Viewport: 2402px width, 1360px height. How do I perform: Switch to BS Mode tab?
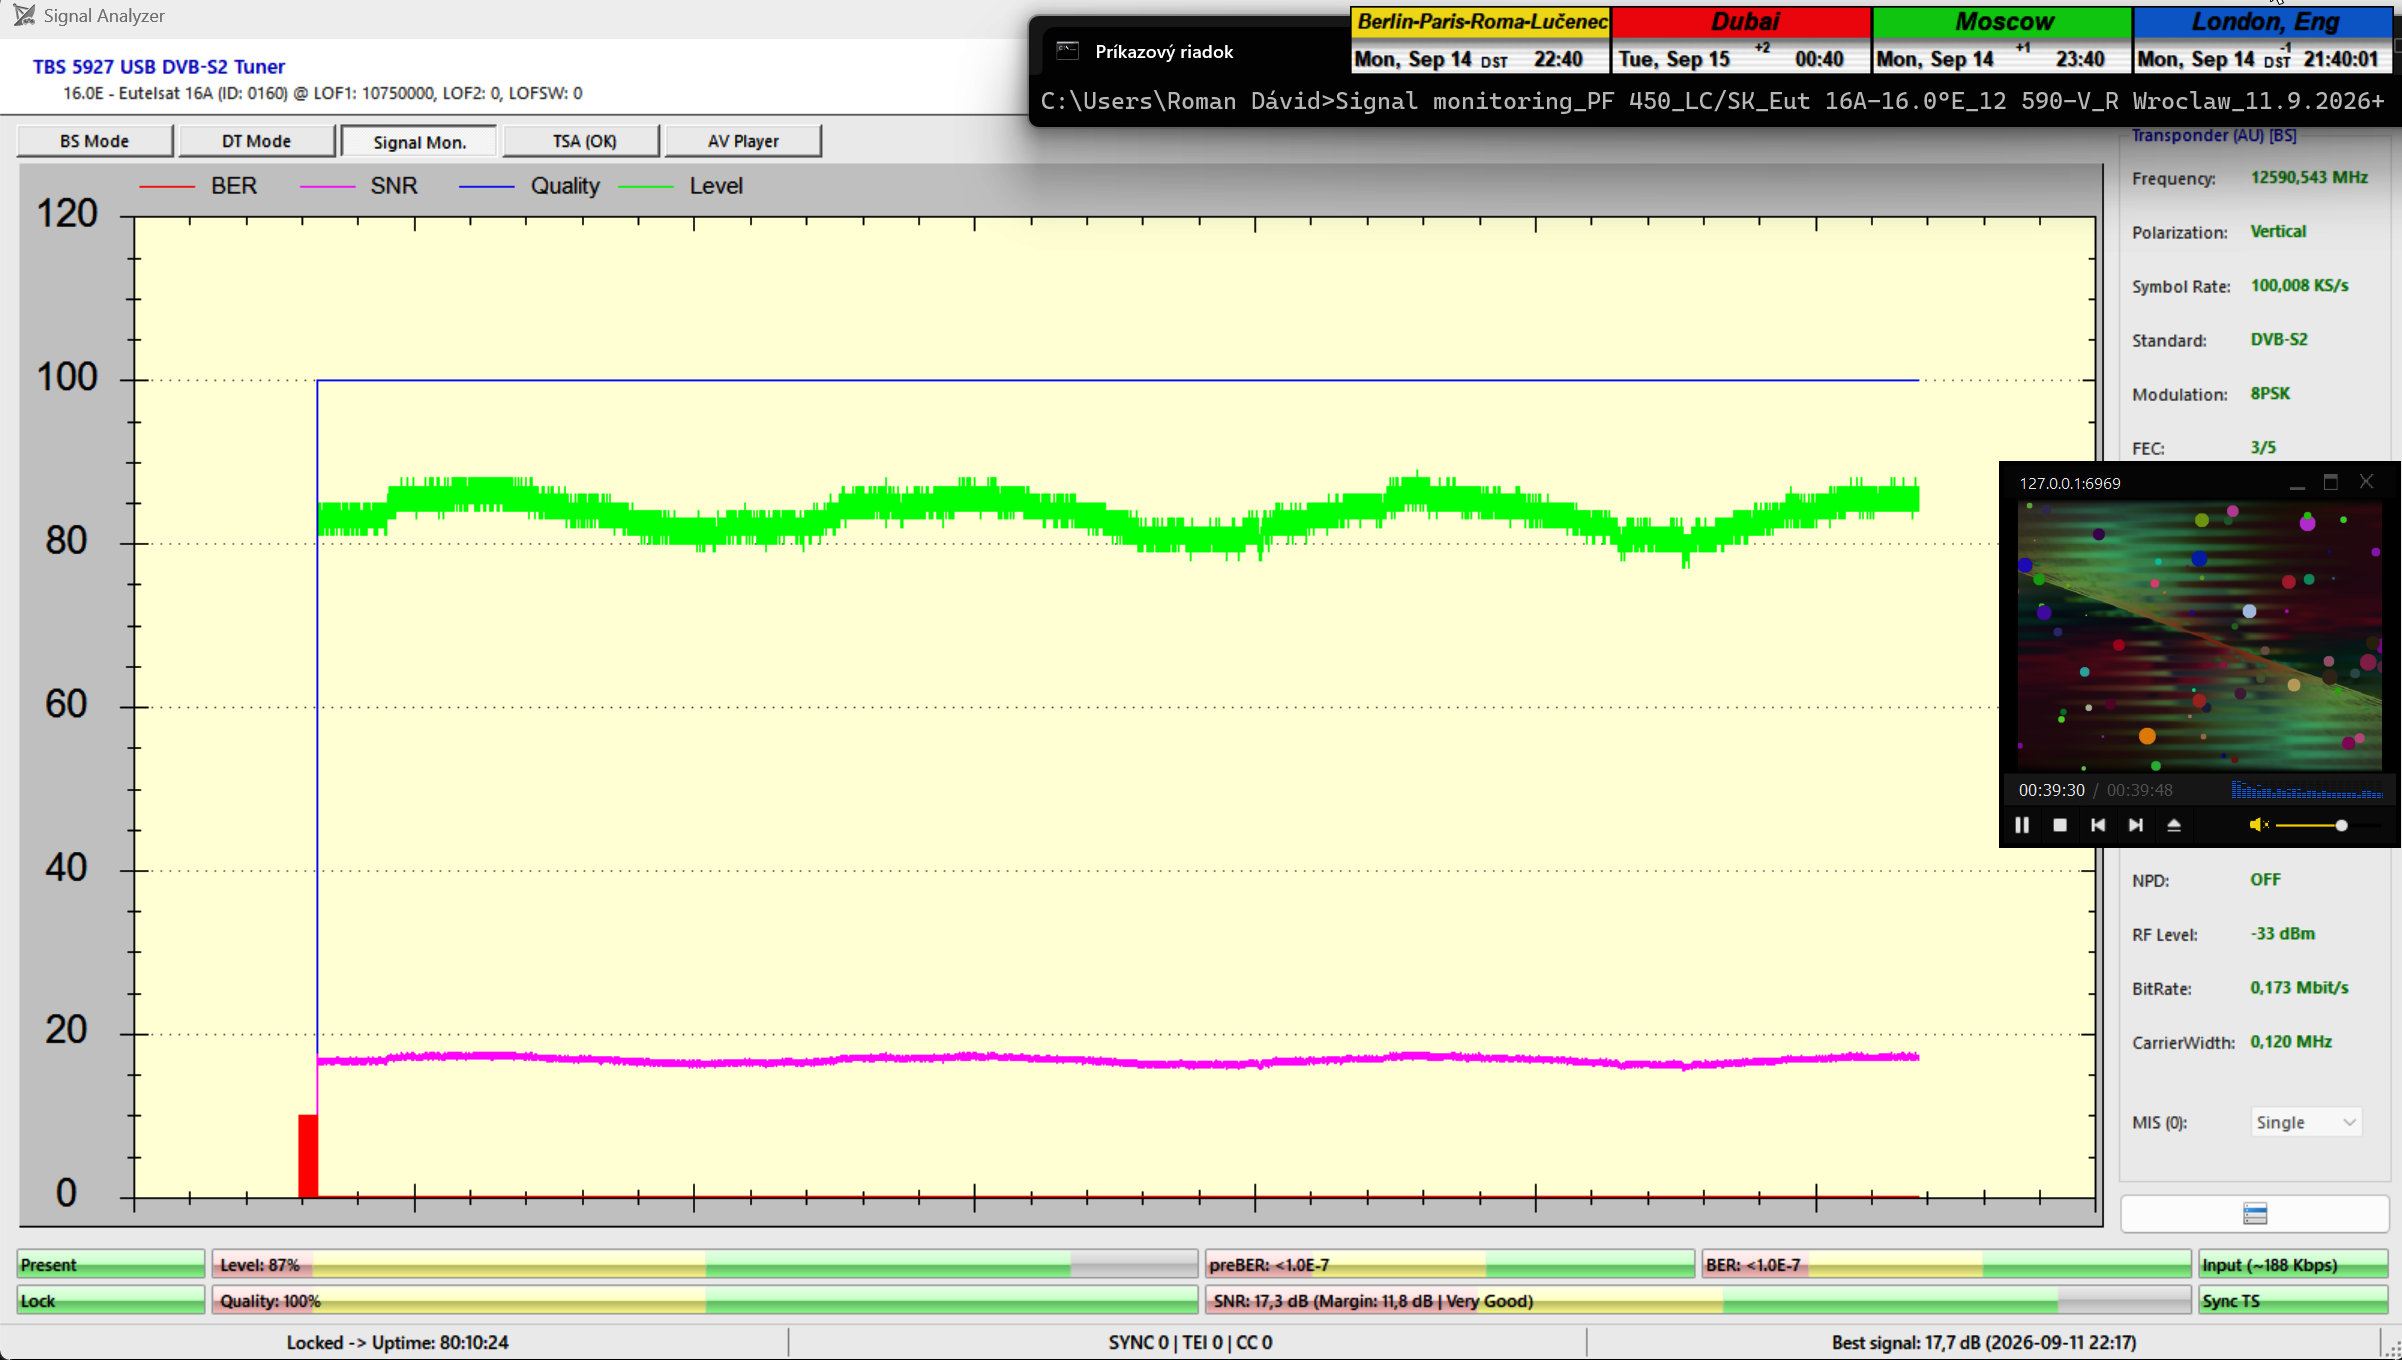(95, 141)
